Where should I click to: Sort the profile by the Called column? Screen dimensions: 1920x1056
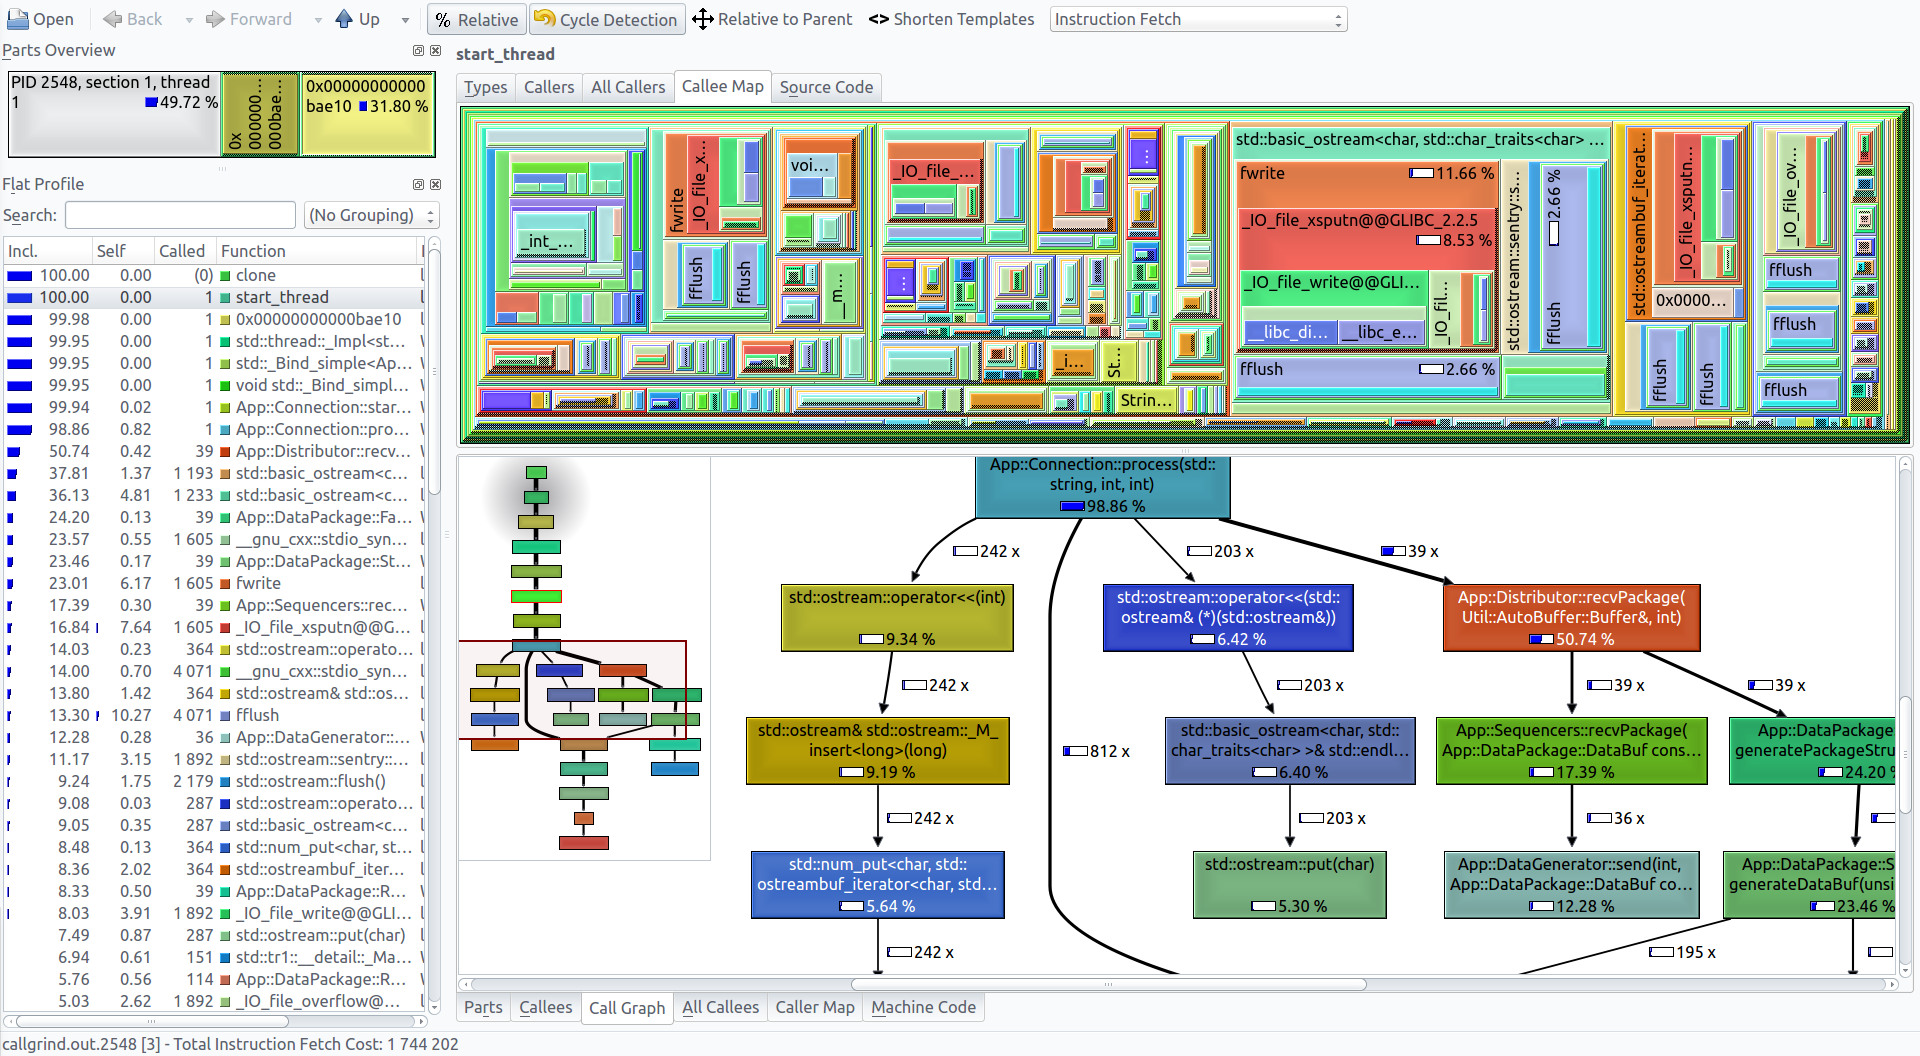tap(181, 251)
